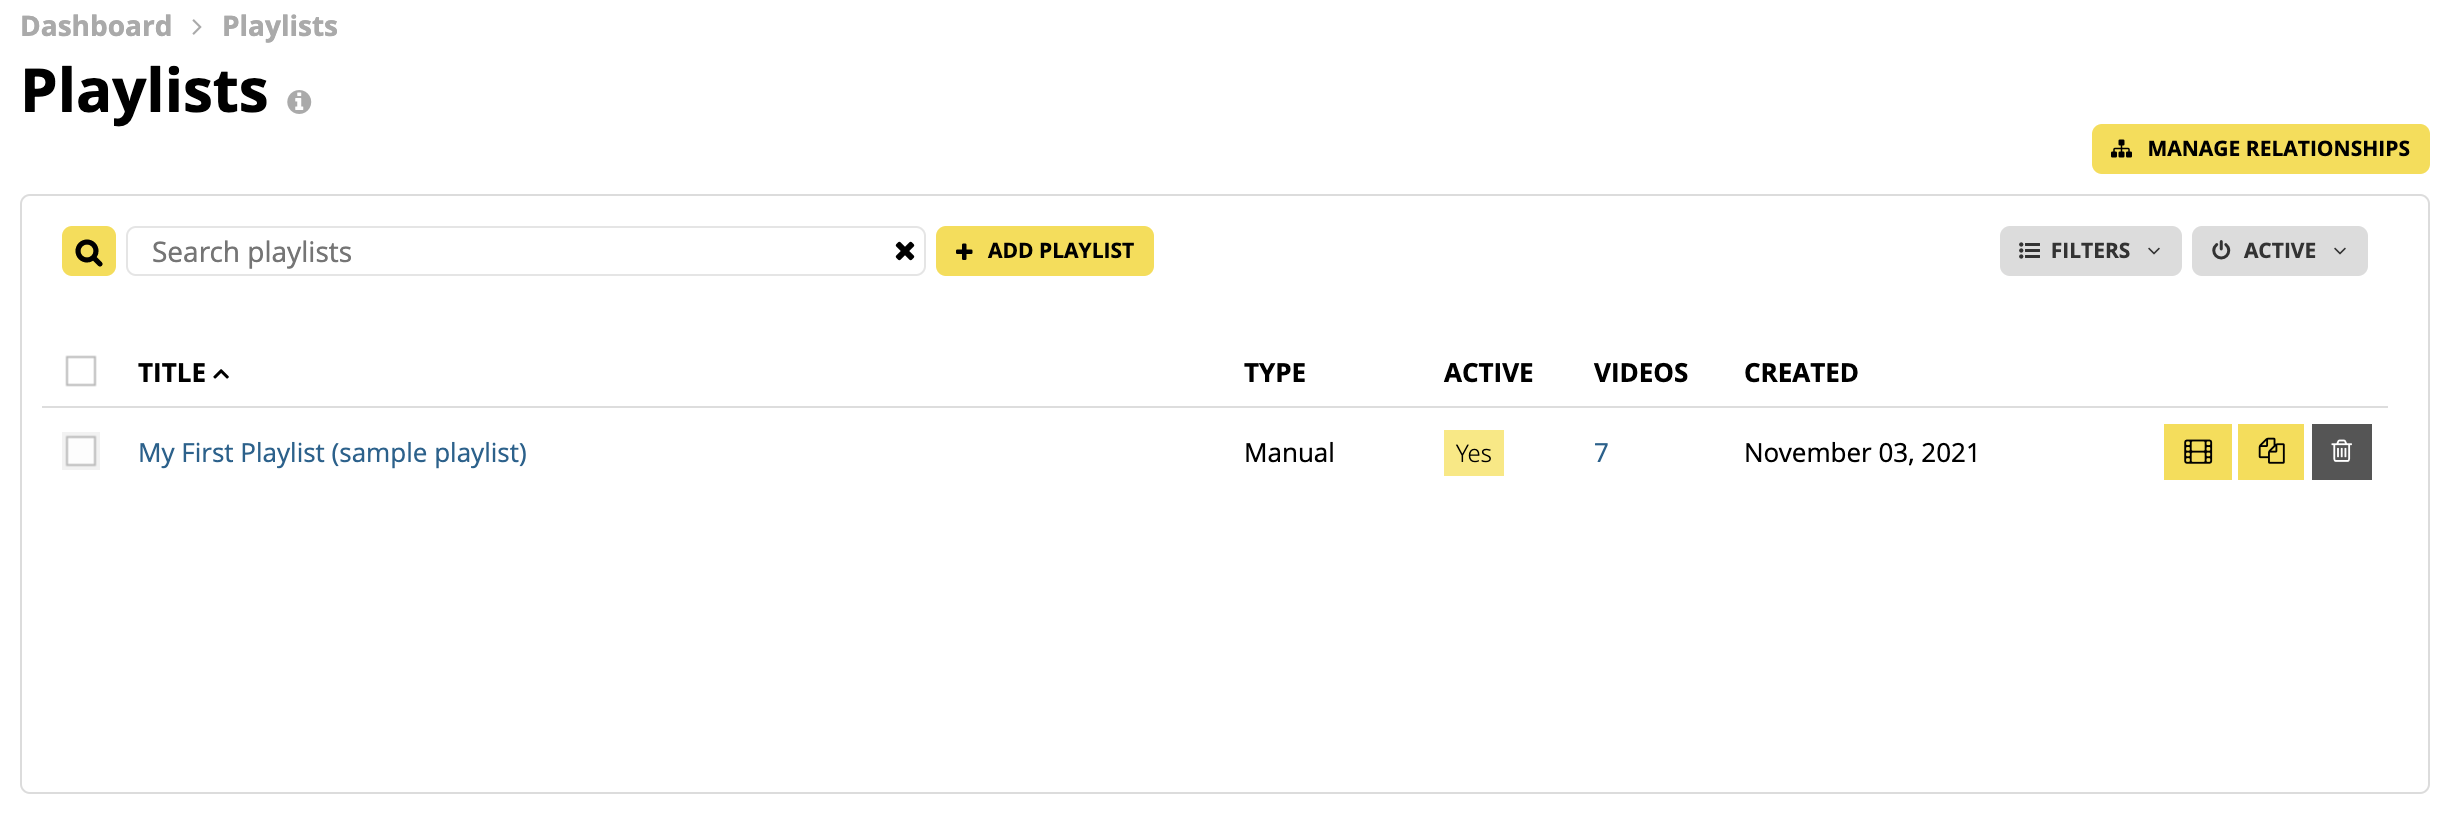
Task: Click the info icon beside the Playlists heading
Action: coord(299,102)
